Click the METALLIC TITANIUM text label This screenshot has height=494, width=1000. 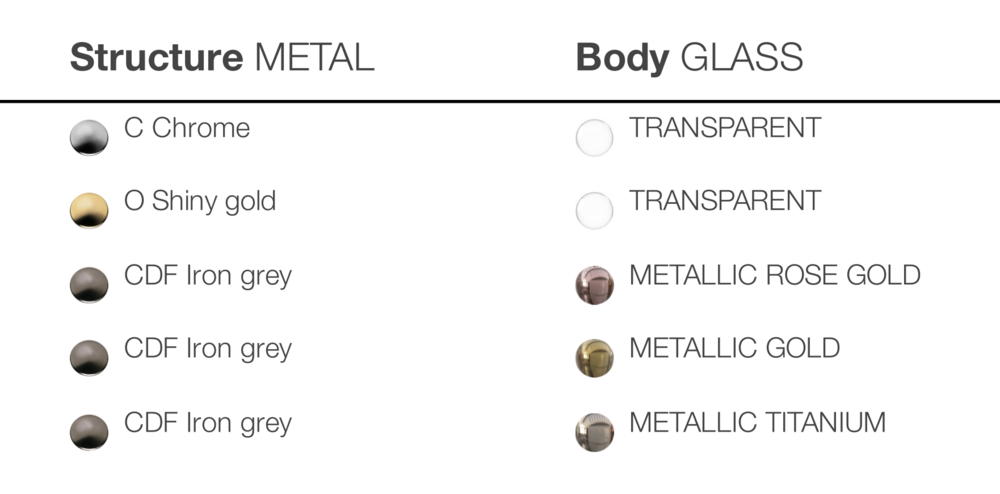(x=758, y=423)
